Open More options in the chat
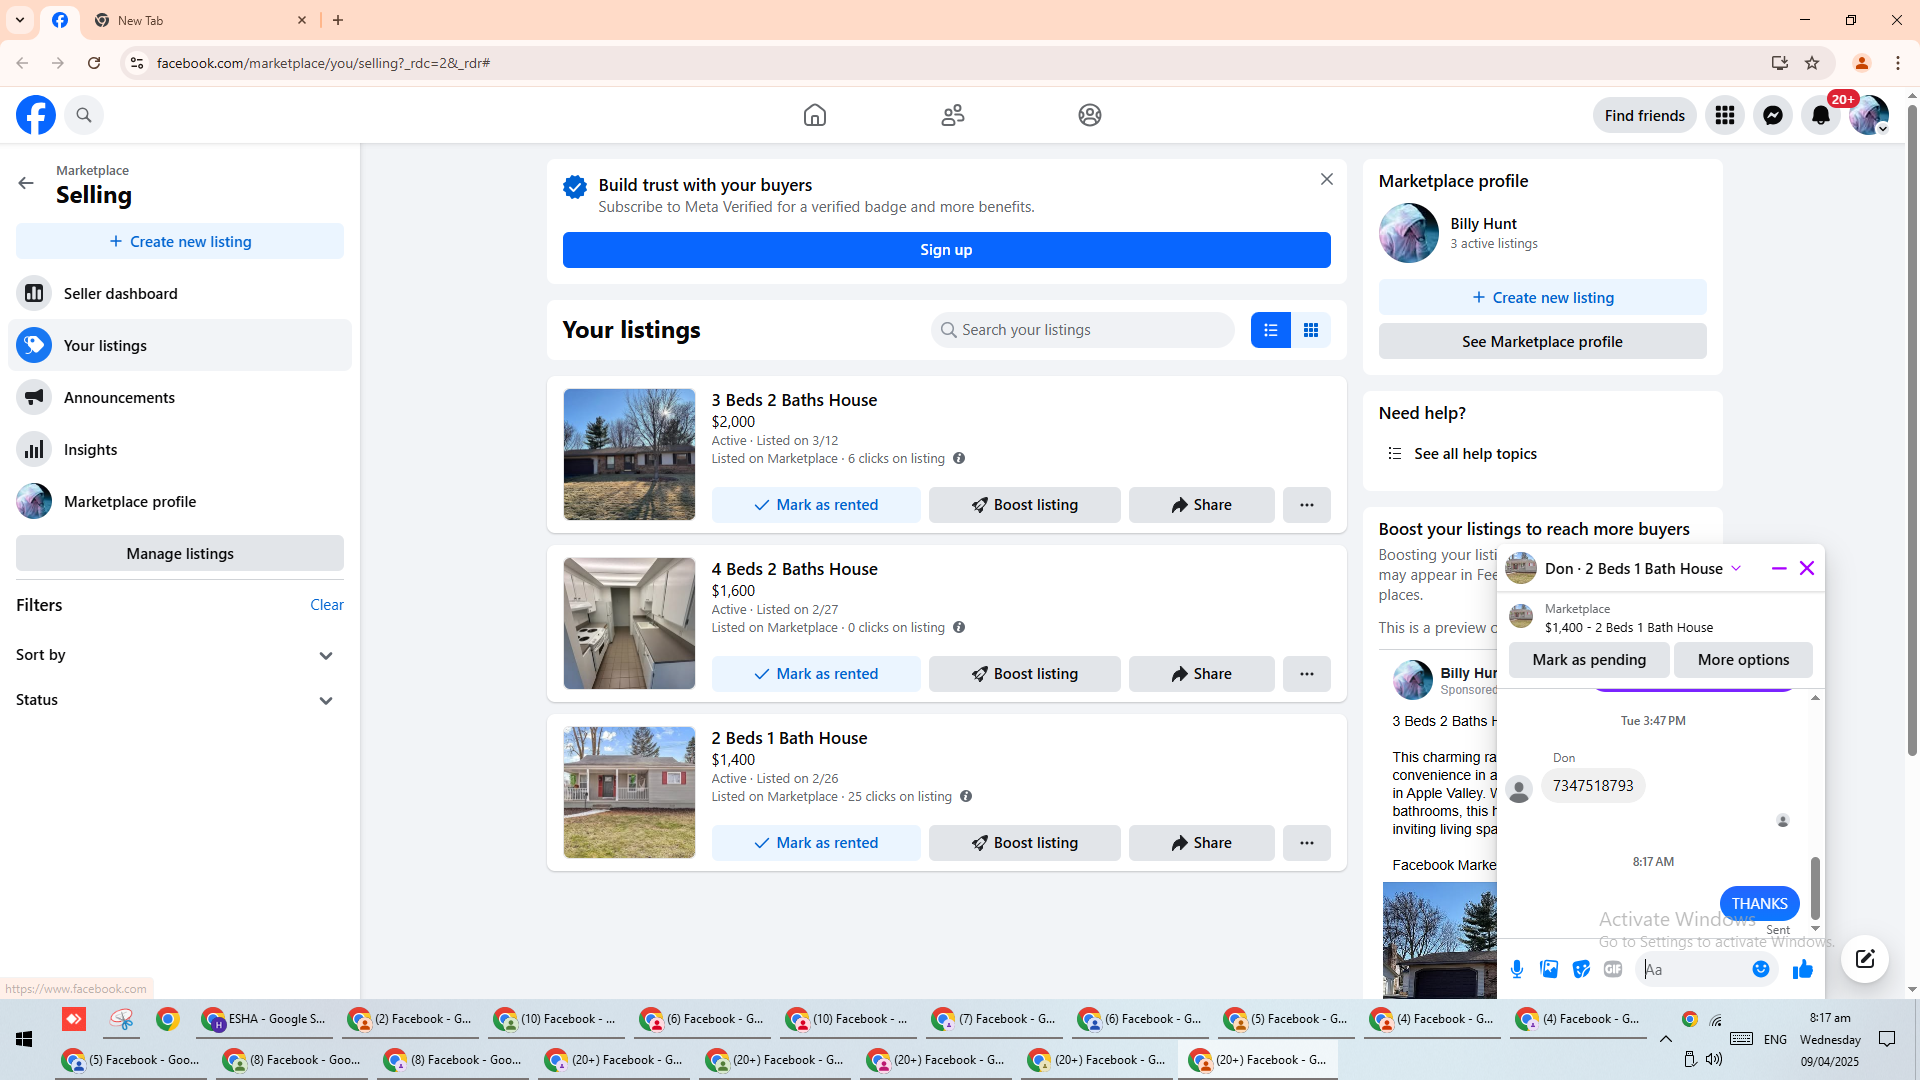The width and height of the screenshot is (1920, 1080). click(x=1744, y=660)
